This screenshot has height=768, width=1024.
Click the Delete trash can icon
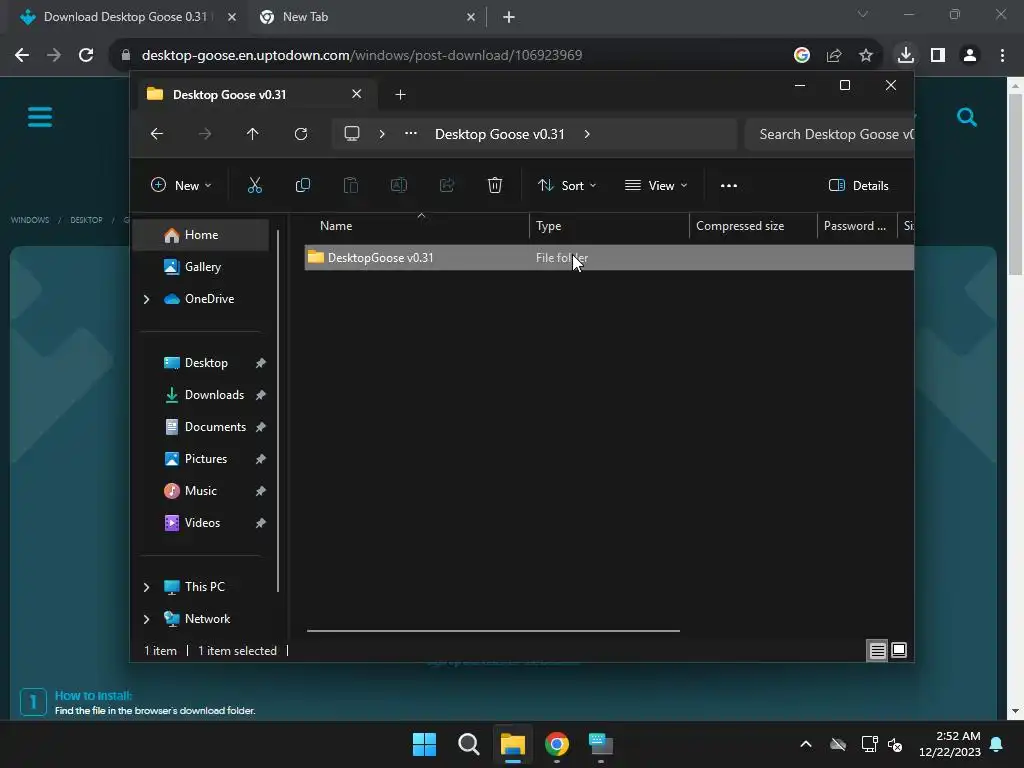(x=495, y=185)
